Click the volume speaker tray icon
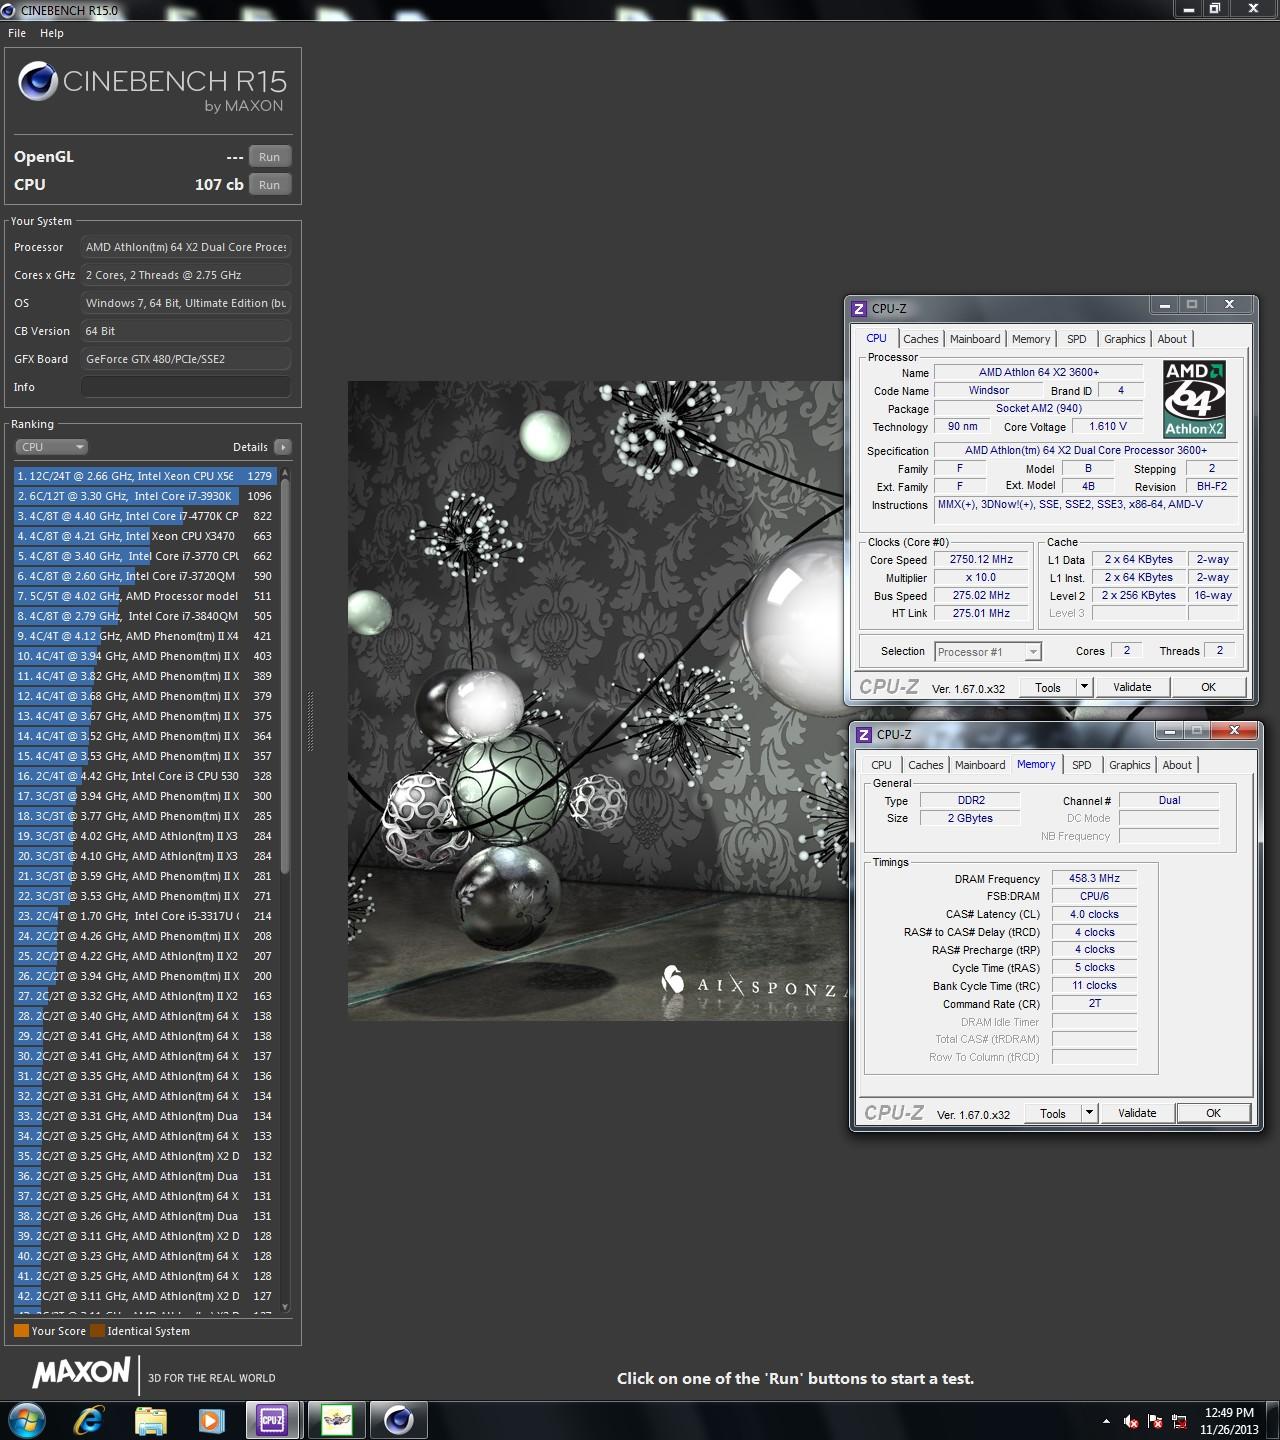1280x1440 pixels. (1131, 1421)
